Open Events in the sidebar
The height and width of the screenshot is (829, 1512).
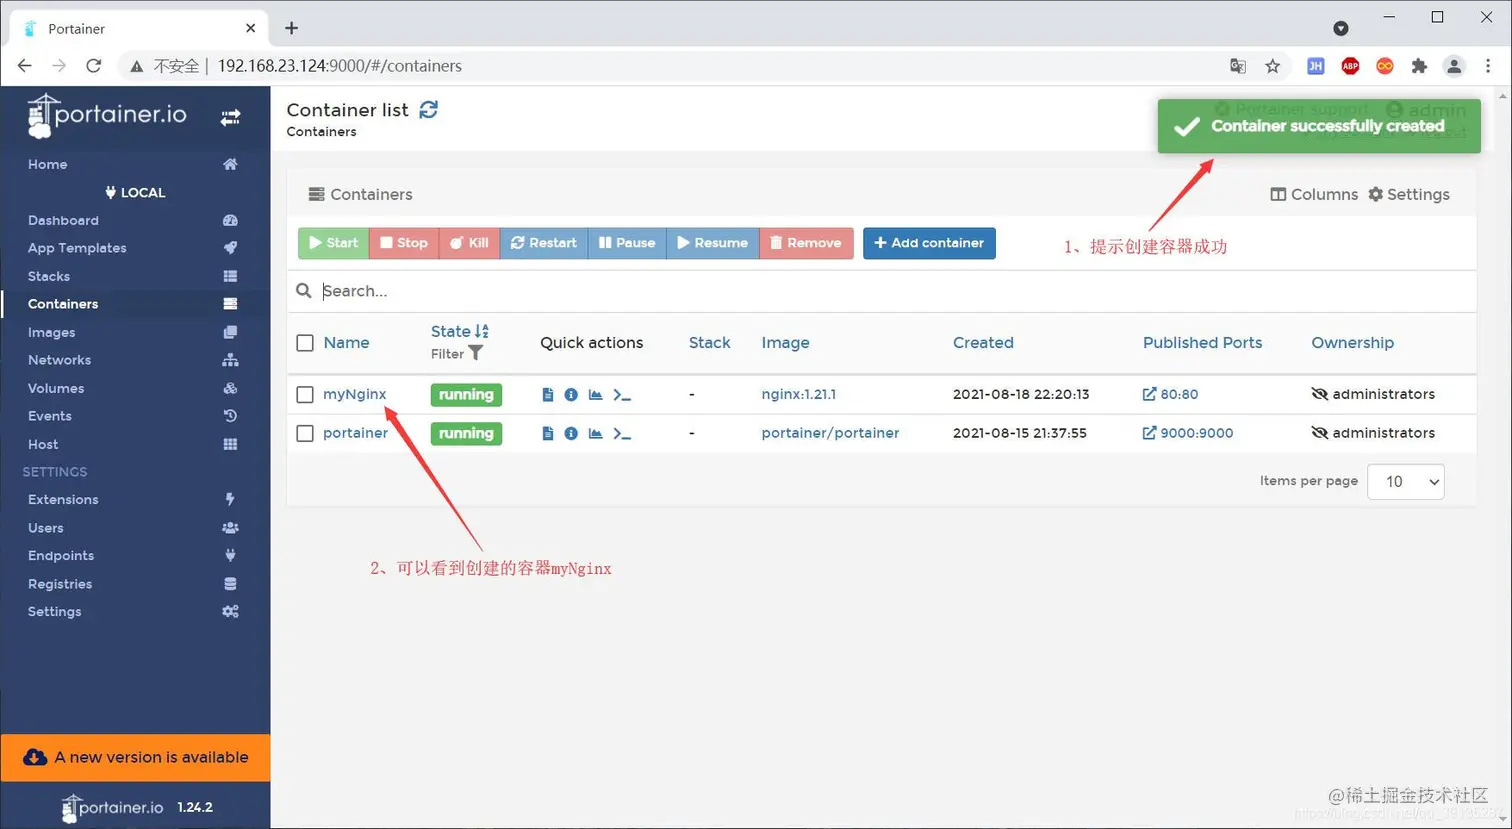tap(135, 416)
